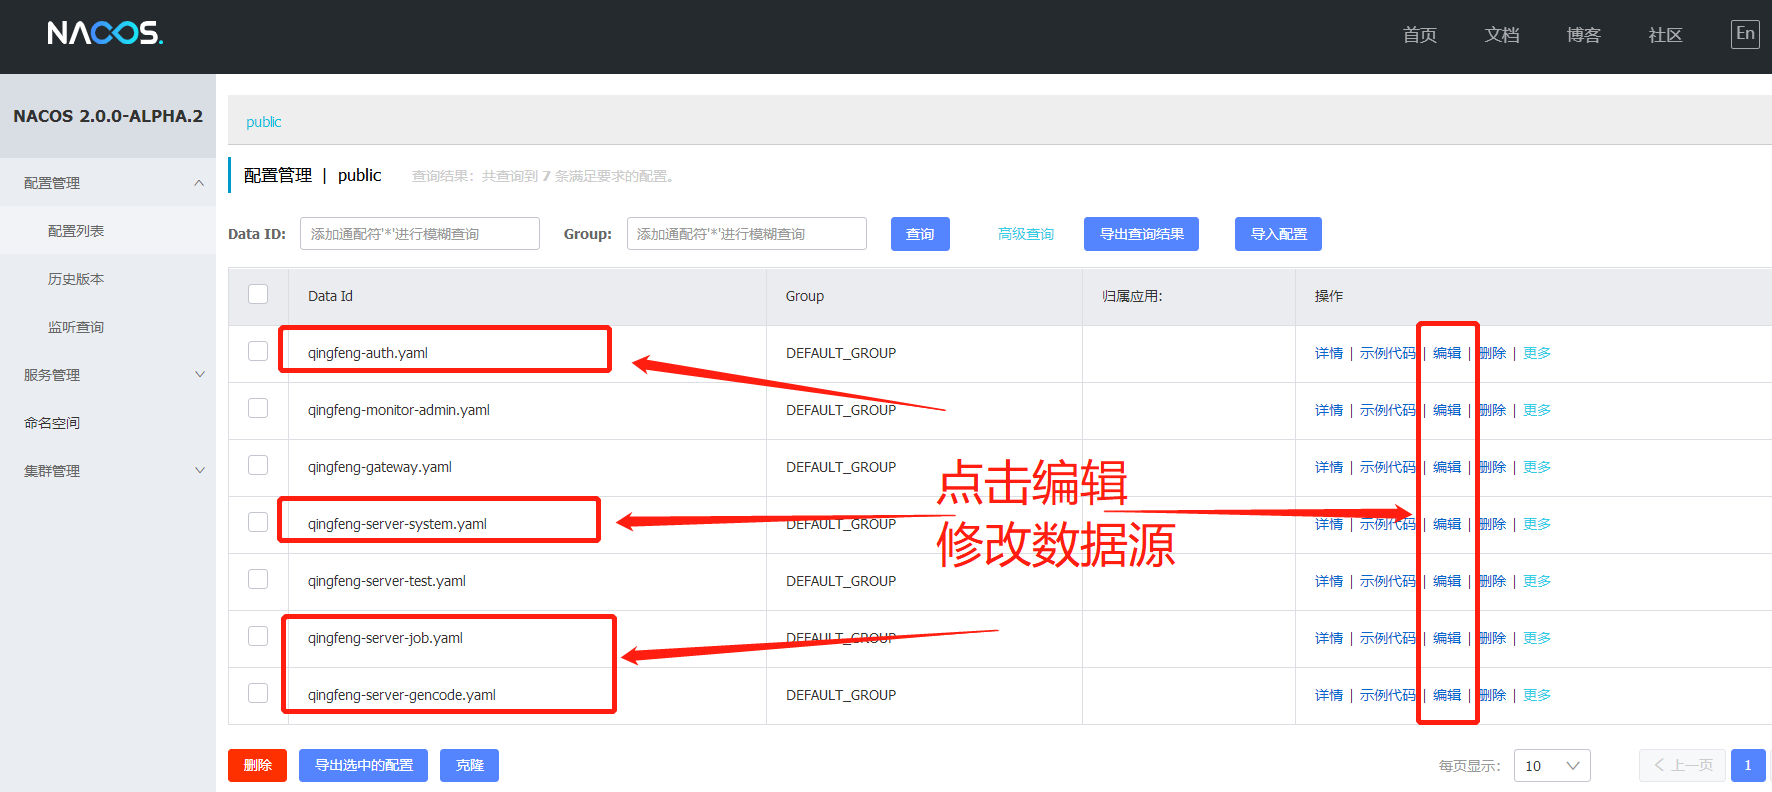Open 文档 in the top navigation
Viewport: 1772px width, 792px height.
[x=1502, y=35]
